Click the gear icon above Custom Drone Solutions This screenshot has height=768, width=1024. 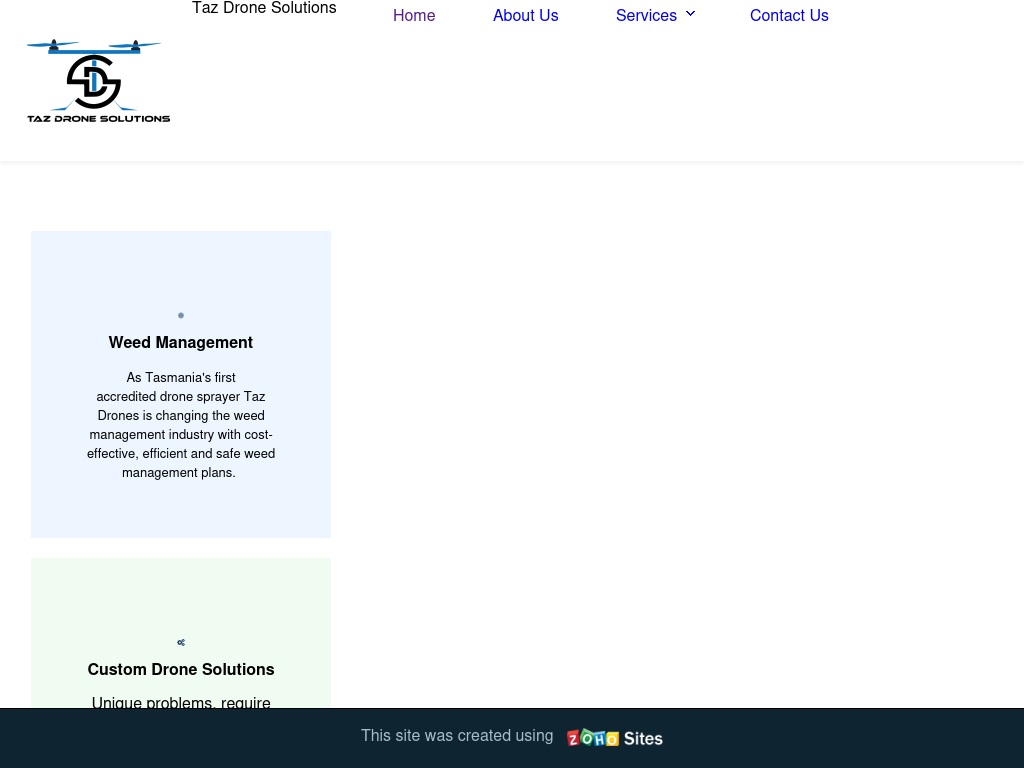tap(181, 643)
